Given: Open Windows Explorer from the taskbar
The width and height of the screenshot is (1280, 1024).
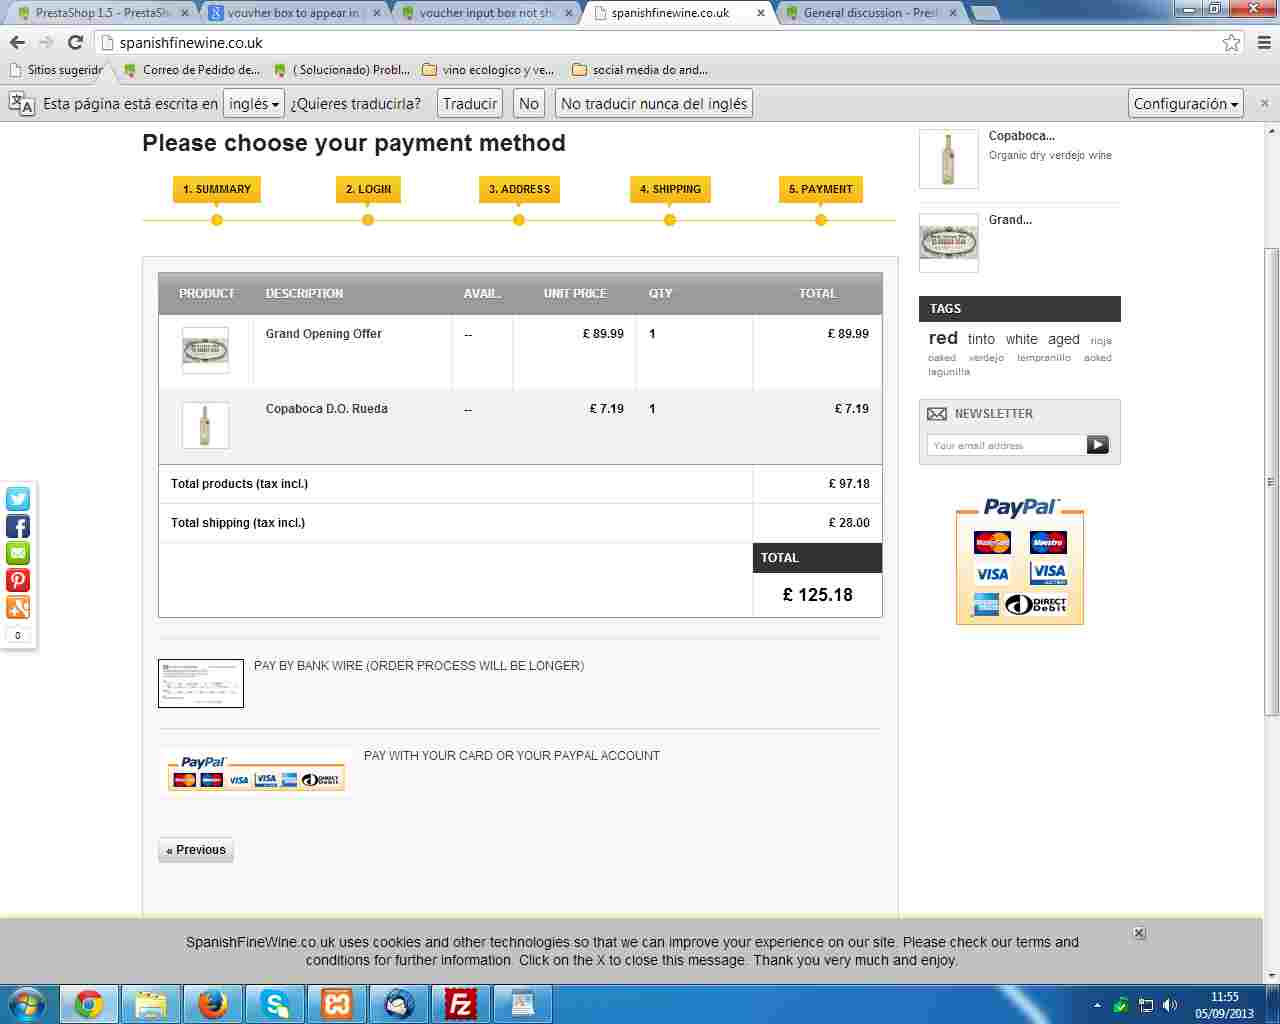Looking at the screenshot, I should [151, 1004].
